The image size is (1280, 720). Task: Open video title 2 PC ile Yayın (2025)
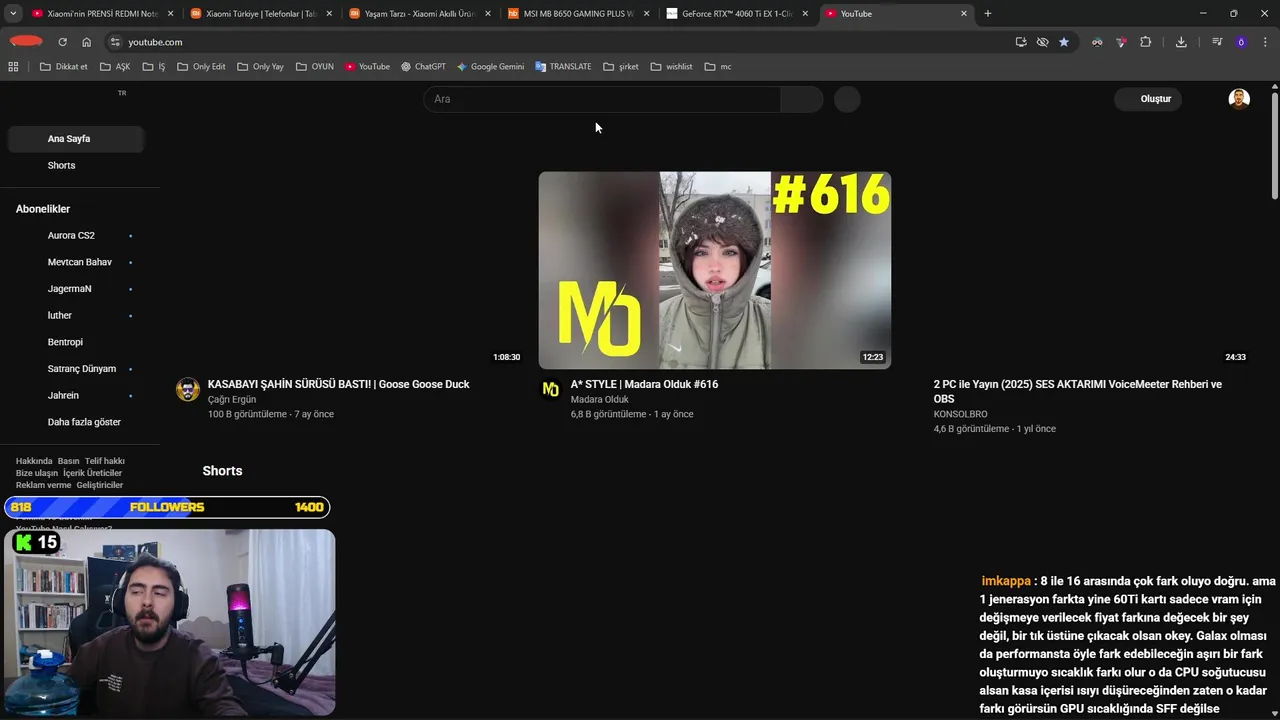(x=1078, y=391)
